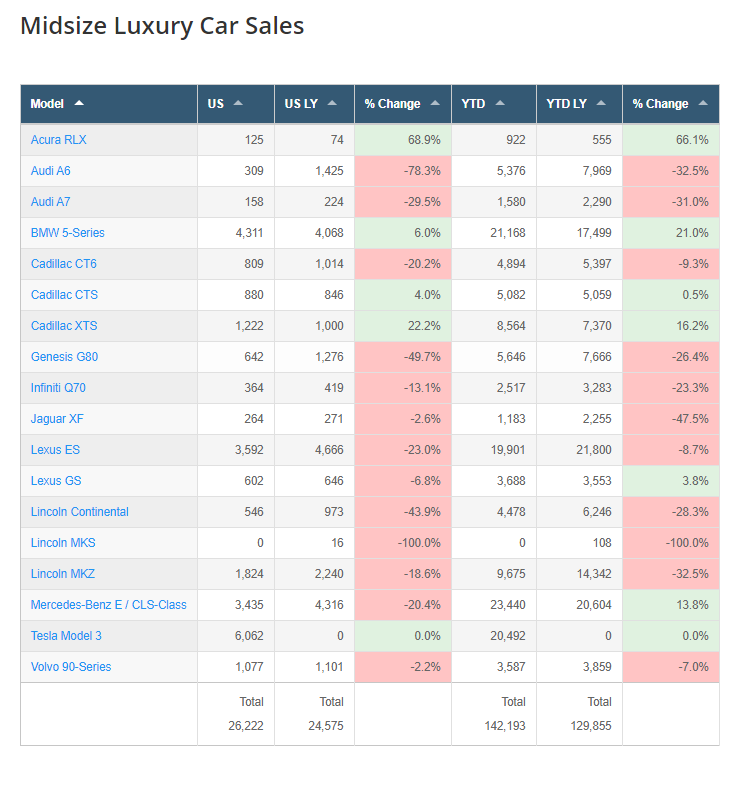Select Lexus ES YTD LY 21,800
This screenshot has height=786, width=736.
point(594,450)
